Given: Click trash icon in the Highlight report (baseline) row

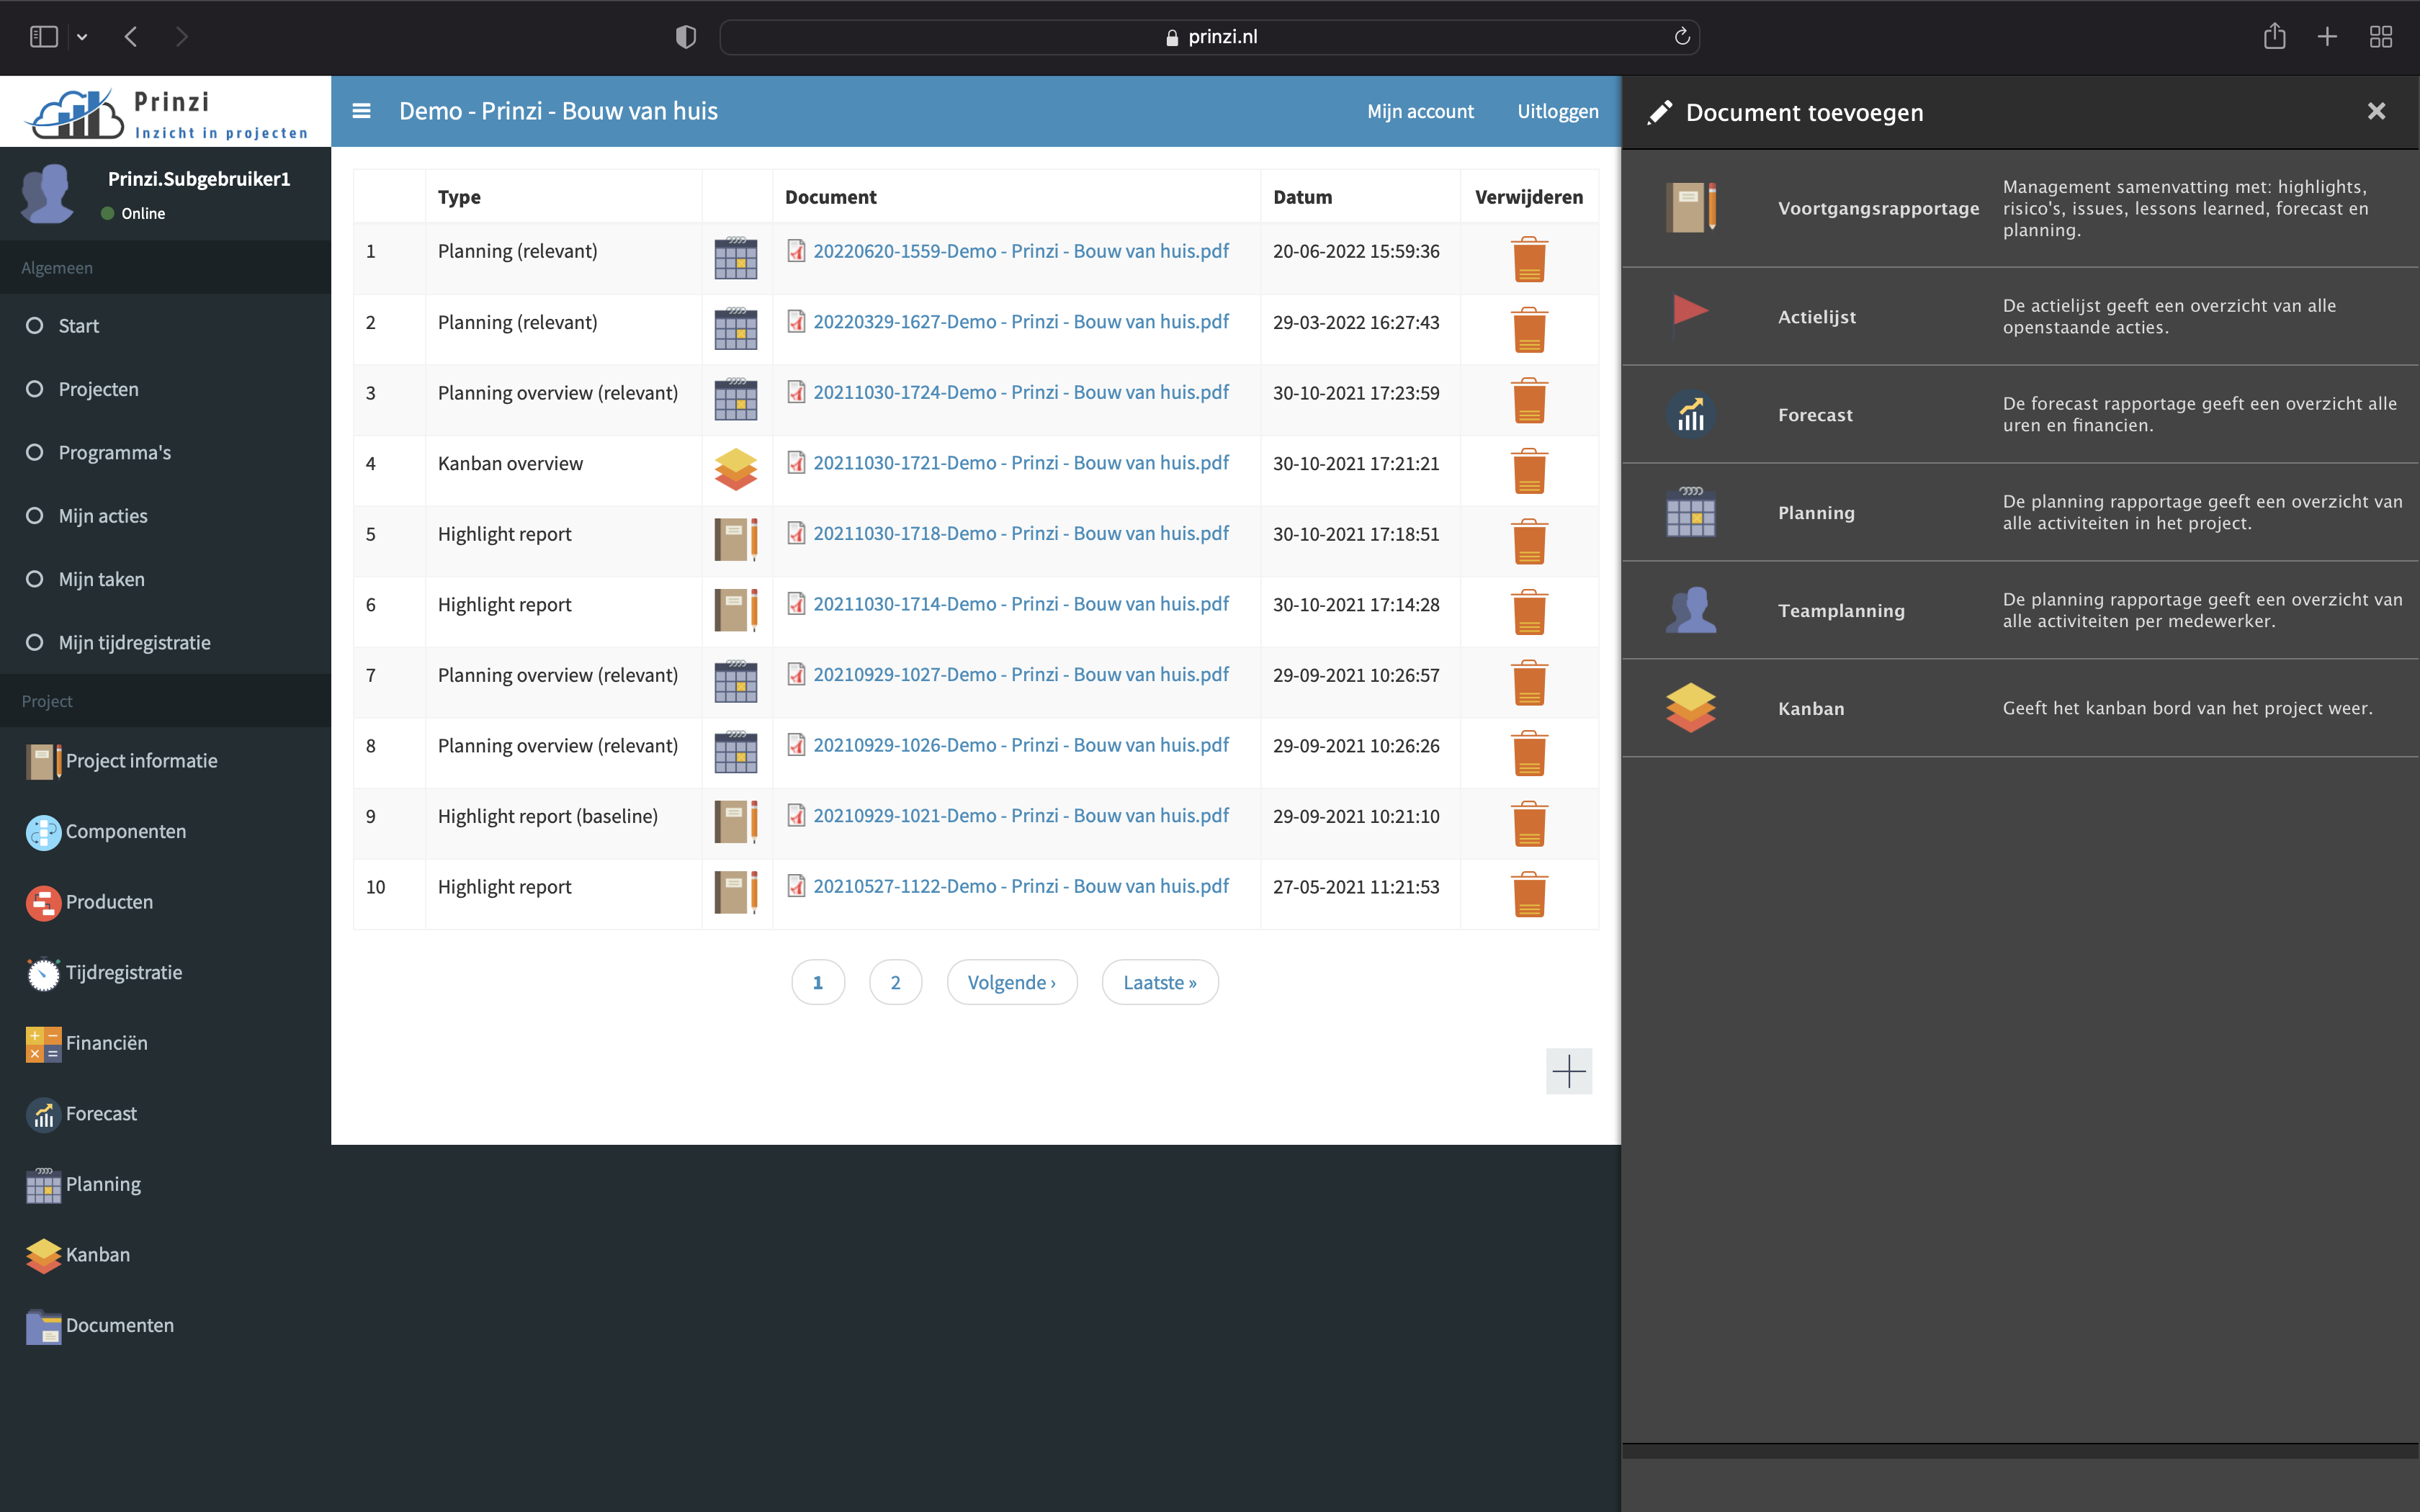Looking at the screenshot, I should tap(1529, 824).
